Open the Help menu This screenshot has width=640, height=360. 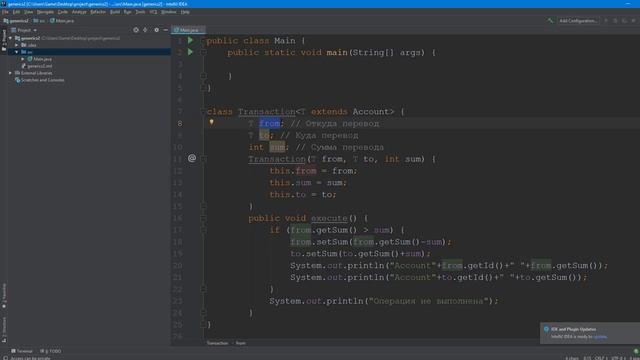click(185, 12)
